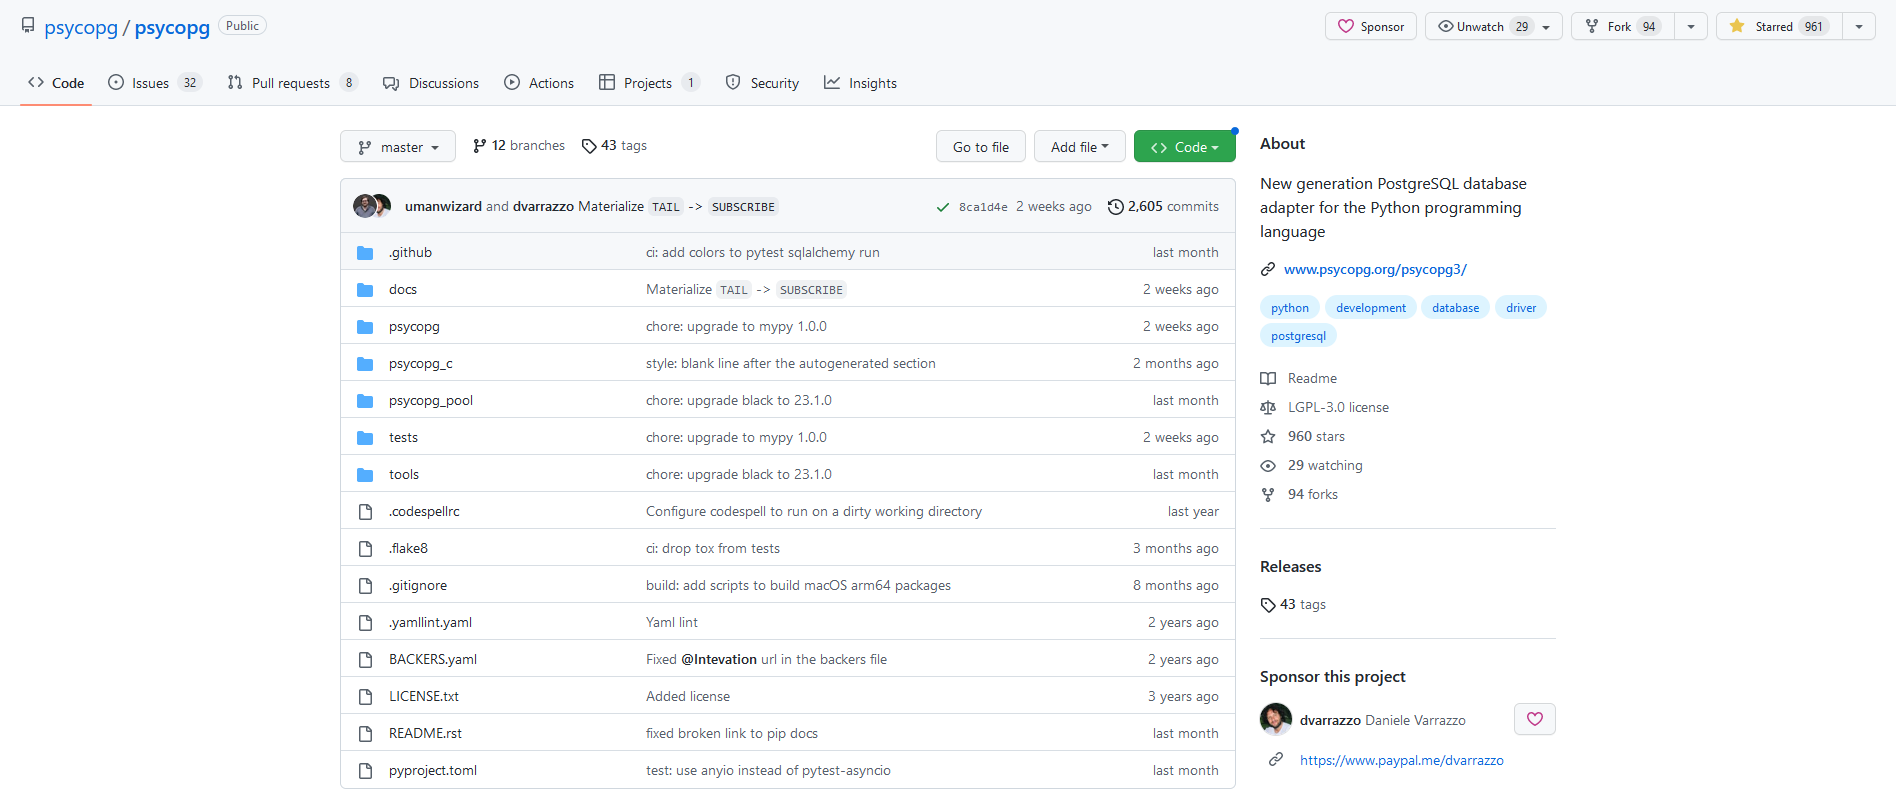1896x796 pixels.
Task: Click the folder icon for docs
Action: [x=365, y=290]
